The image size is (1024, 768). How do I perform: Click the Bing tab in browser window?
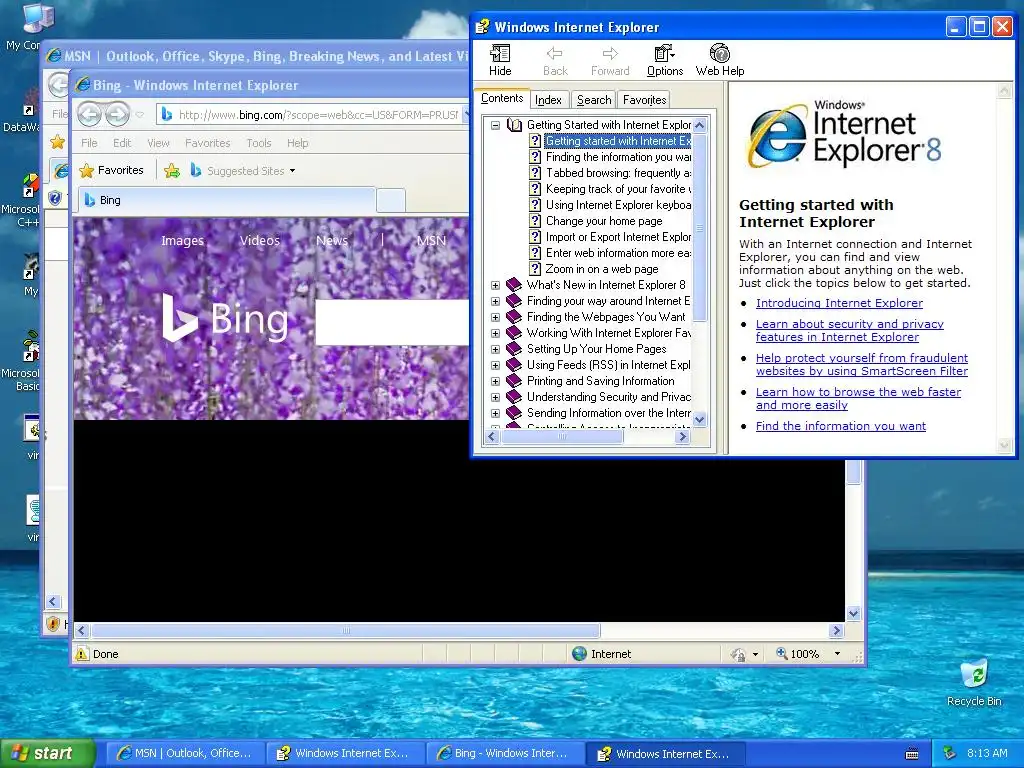[x=226, y=200]
